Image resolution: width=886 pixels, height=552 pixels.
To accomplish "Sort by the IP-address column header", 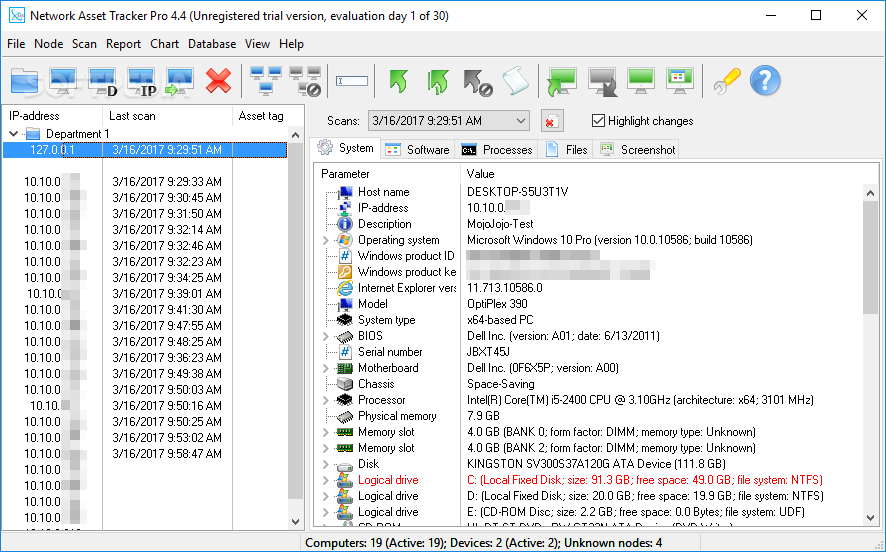I will (x=52, y=116).
